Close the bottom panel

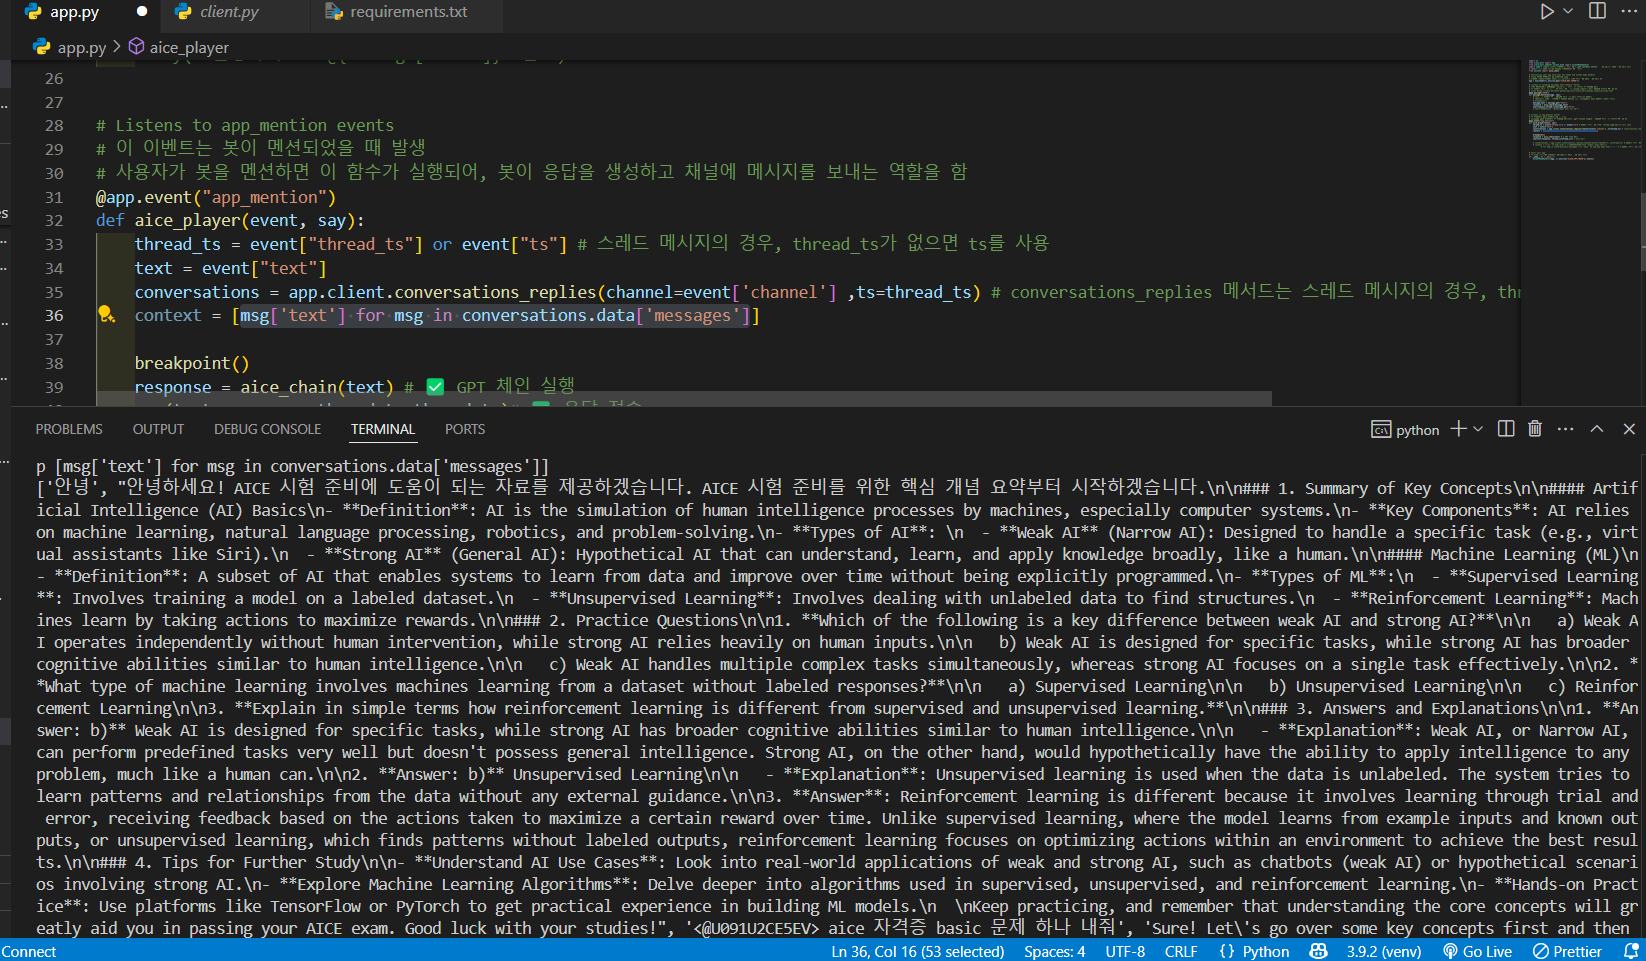coord(1629,429)
